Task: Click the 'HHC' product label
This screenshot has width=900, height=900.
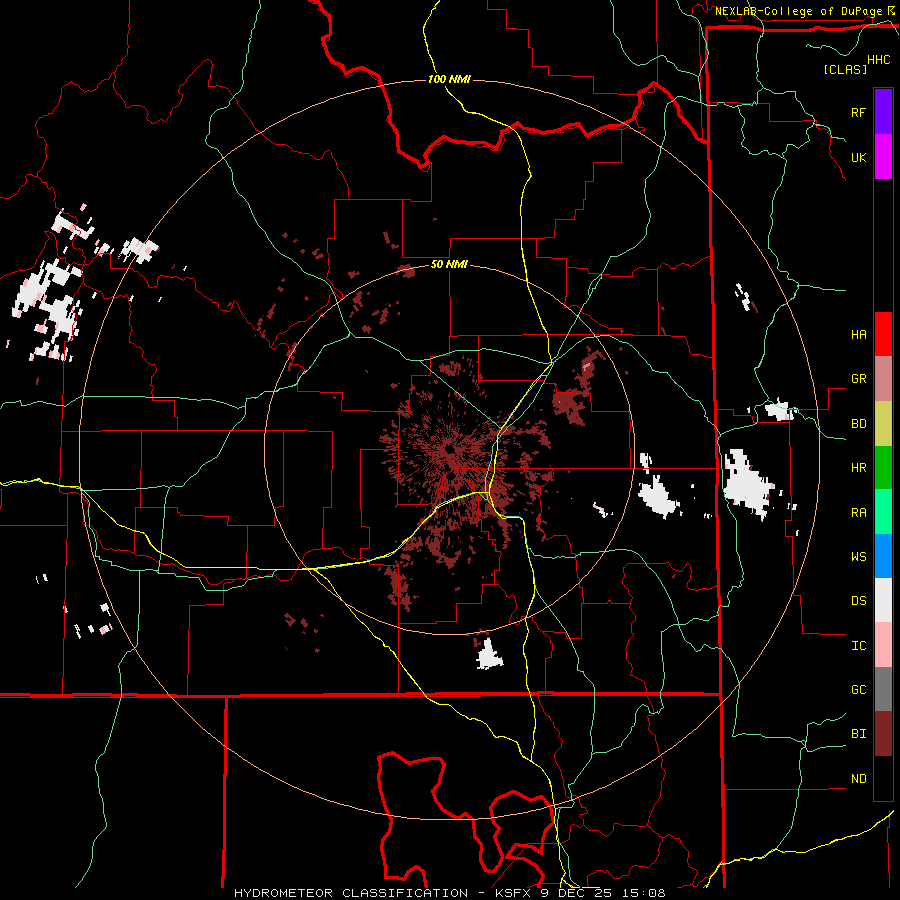Action: (879, 60)
